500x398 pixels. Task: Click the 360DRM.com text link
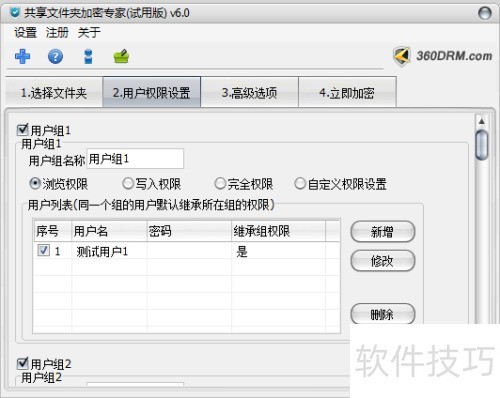(x=454, y=56)
